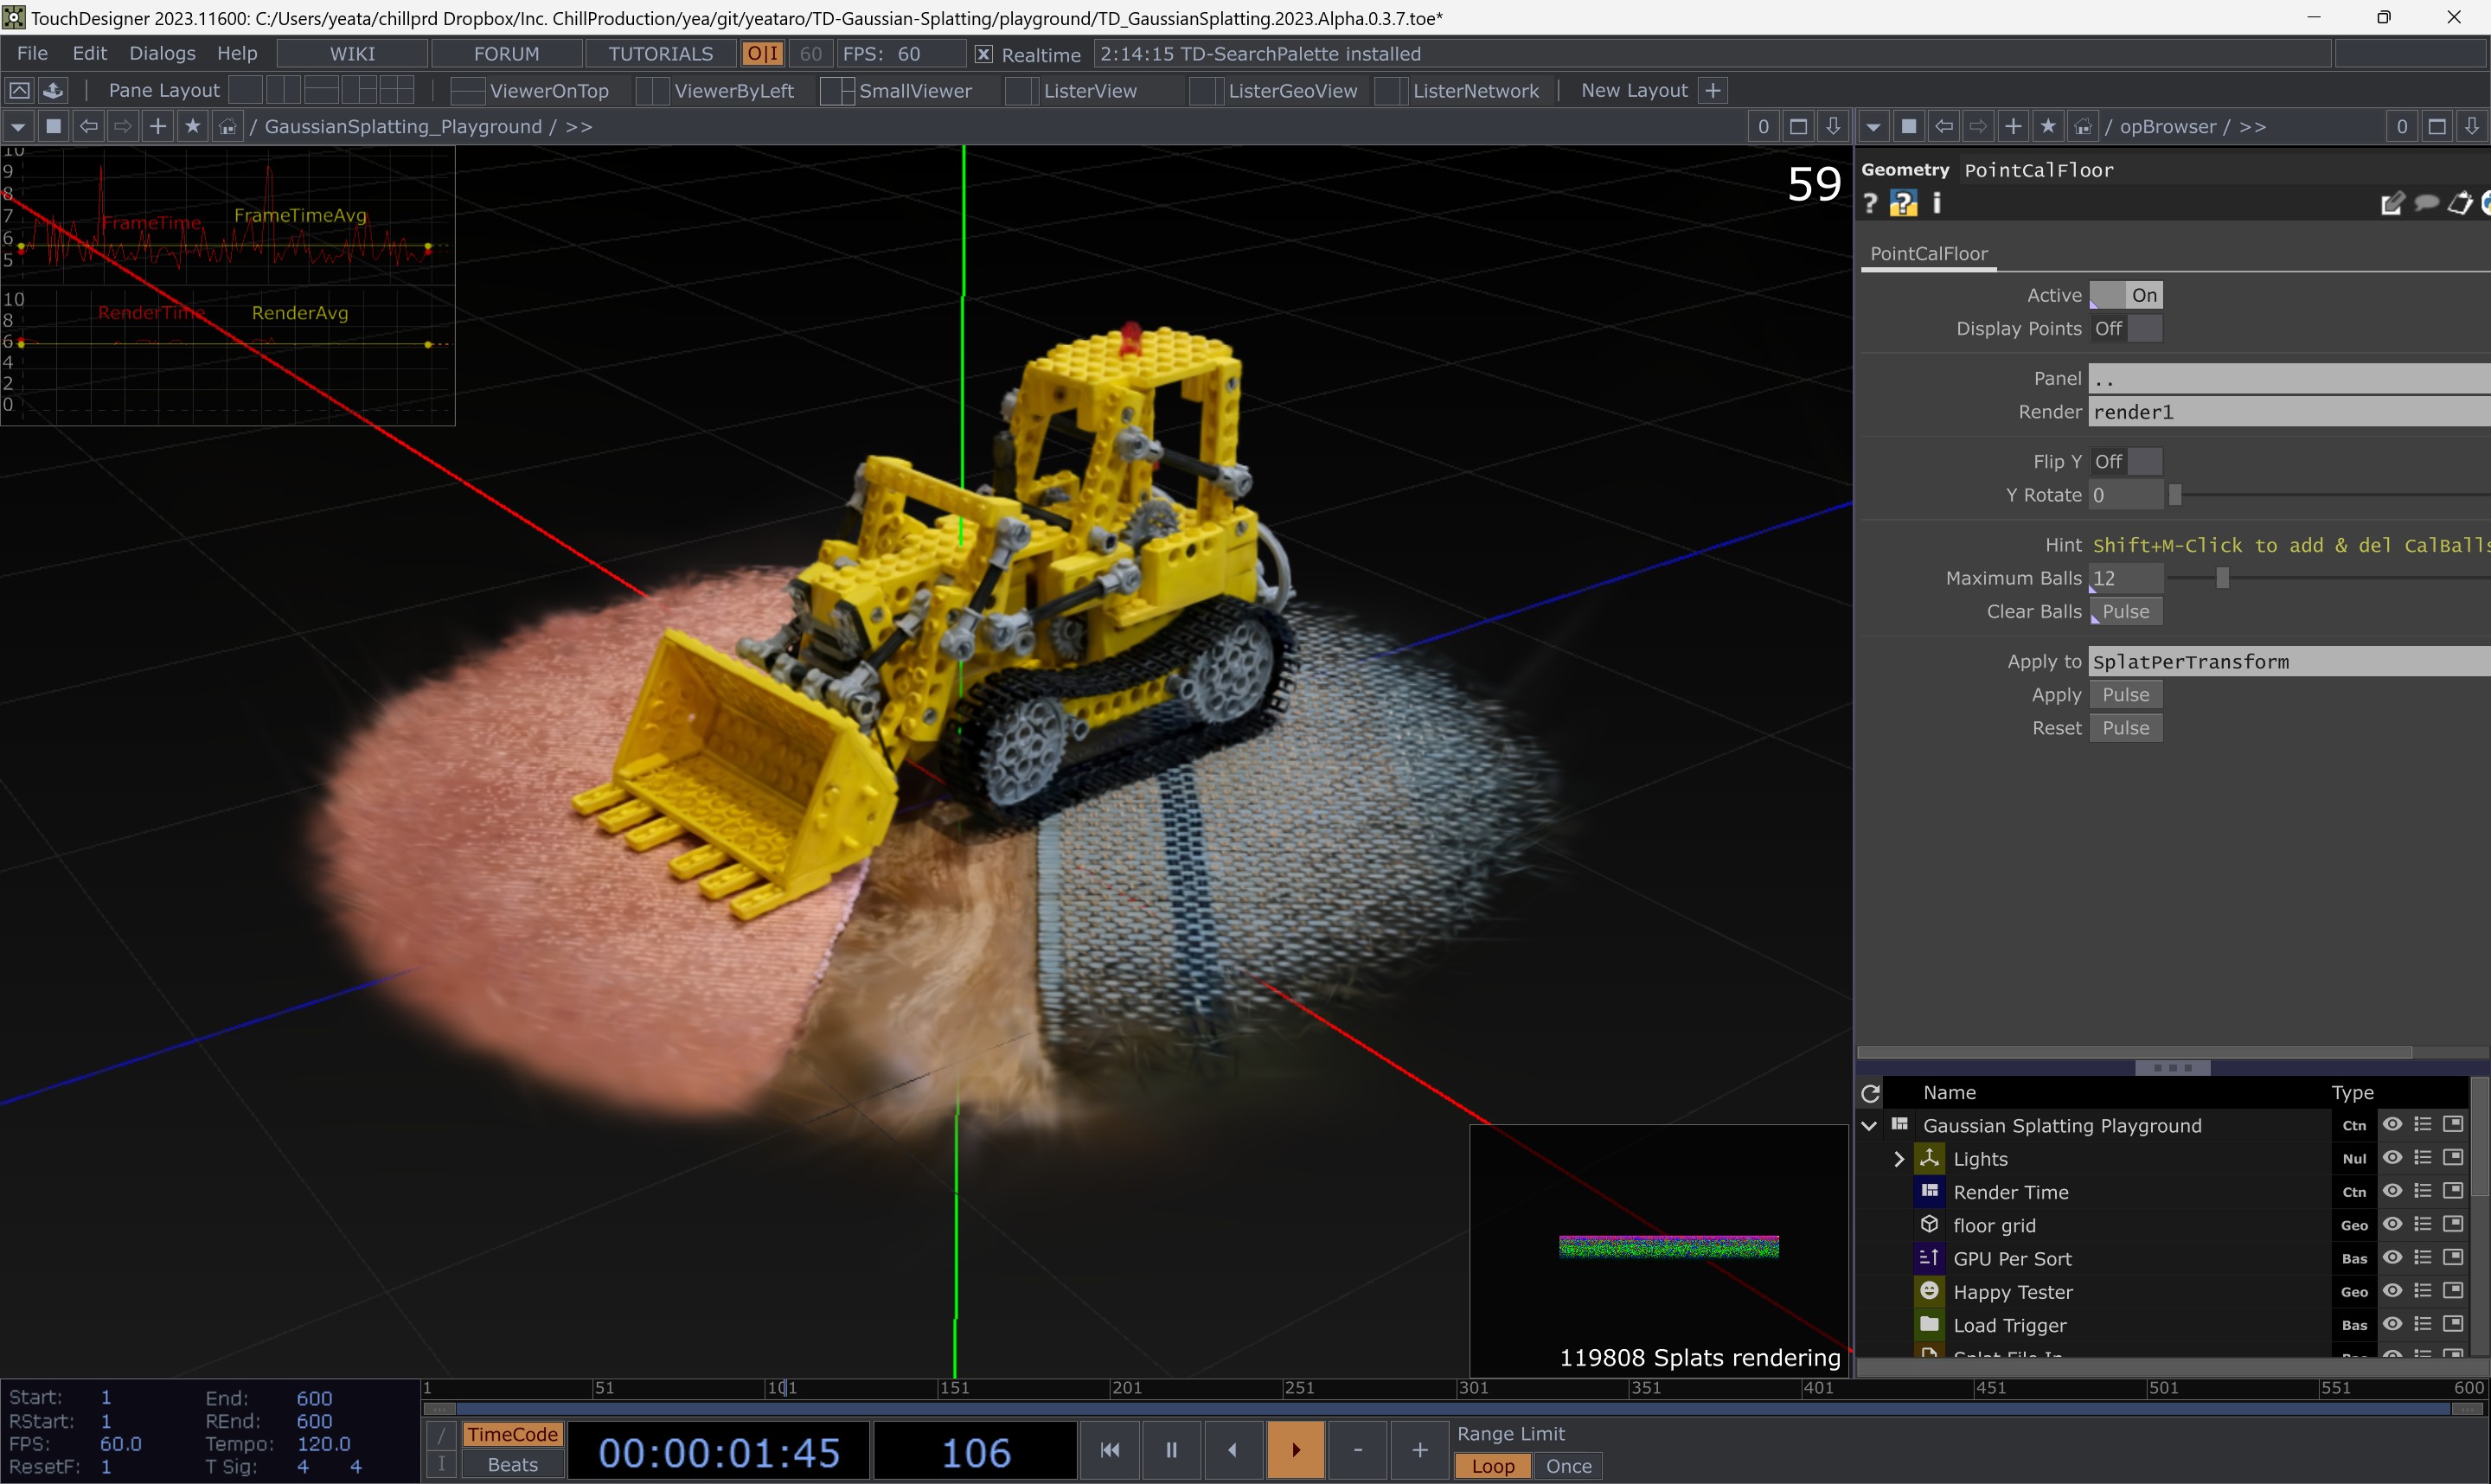The image size is (2491, 1484).
Task: Adjust the Maximum Balls slider handle
Action: 2222,578
